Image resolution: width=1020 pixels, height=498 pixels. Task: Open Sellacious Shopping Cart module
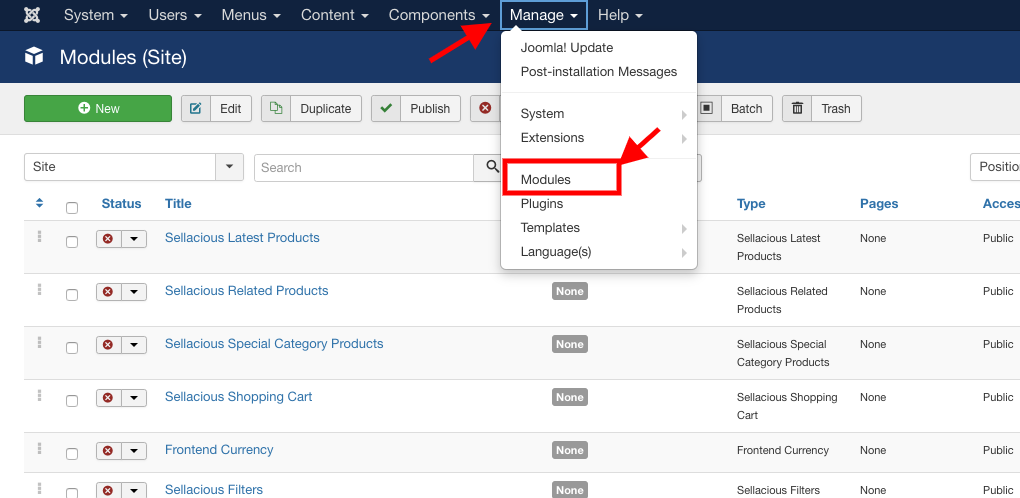239,397
